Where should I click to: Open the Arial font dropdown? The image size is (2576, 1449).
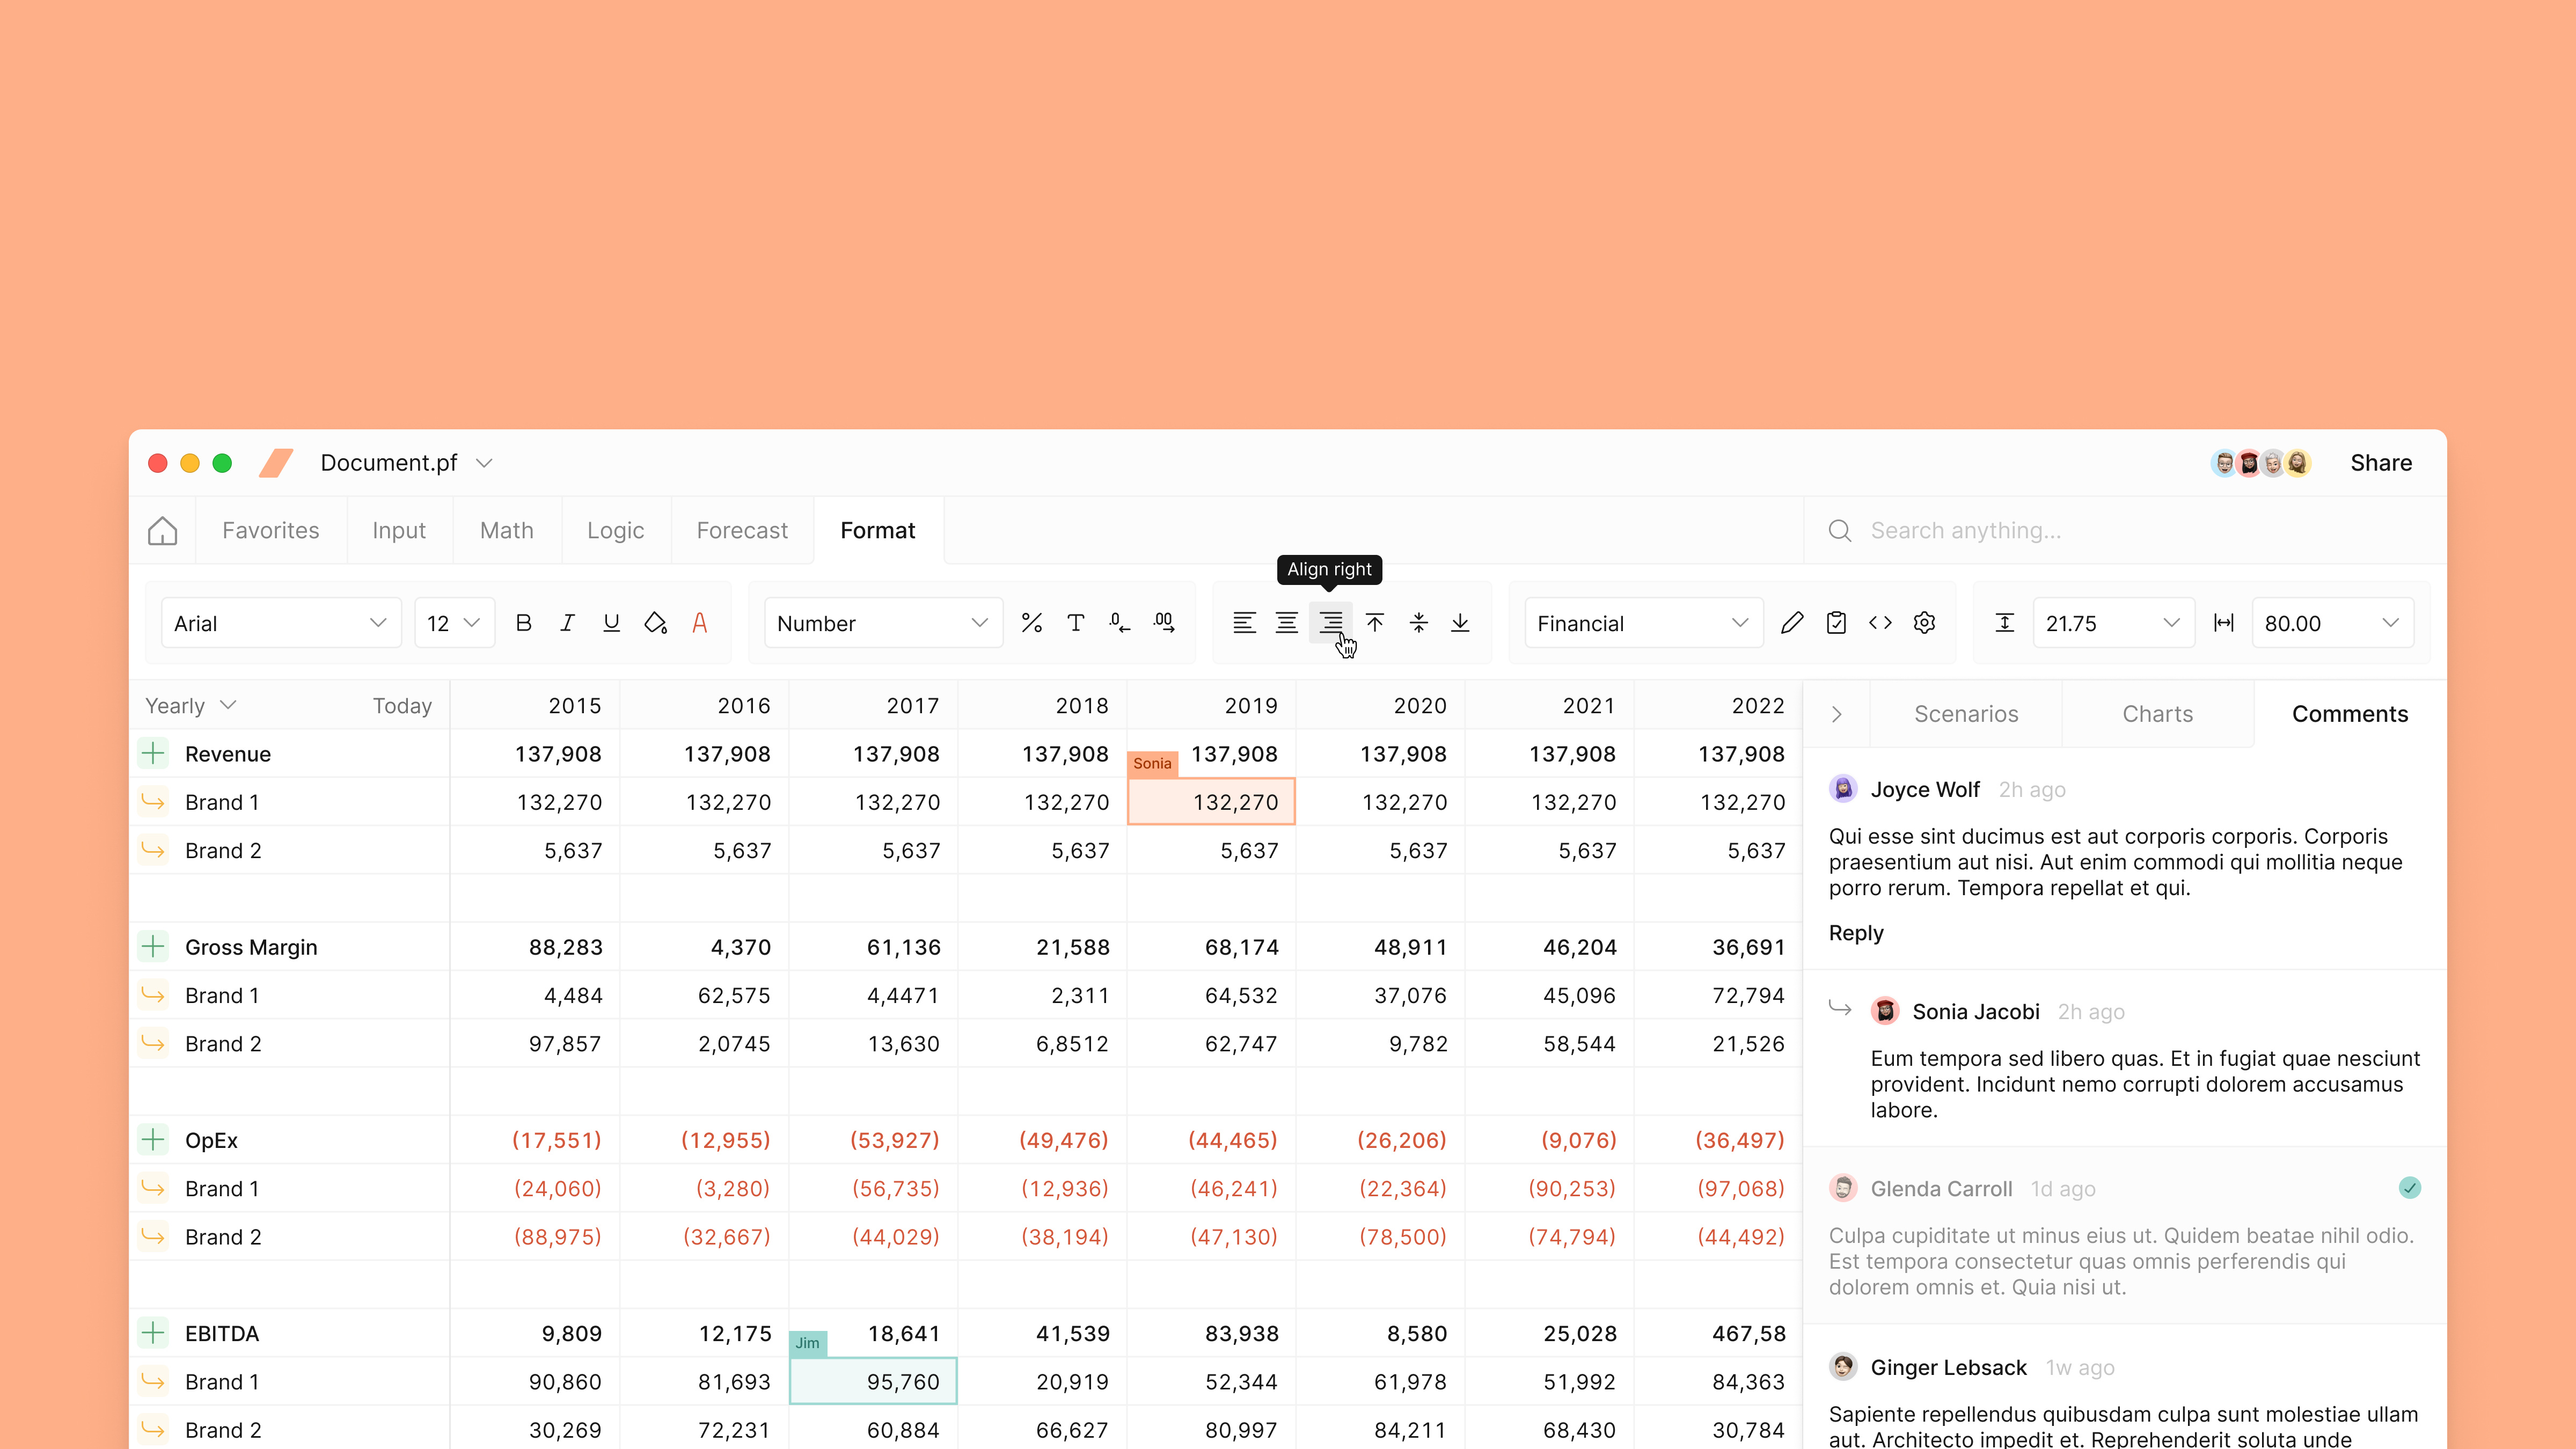[281, 623]
